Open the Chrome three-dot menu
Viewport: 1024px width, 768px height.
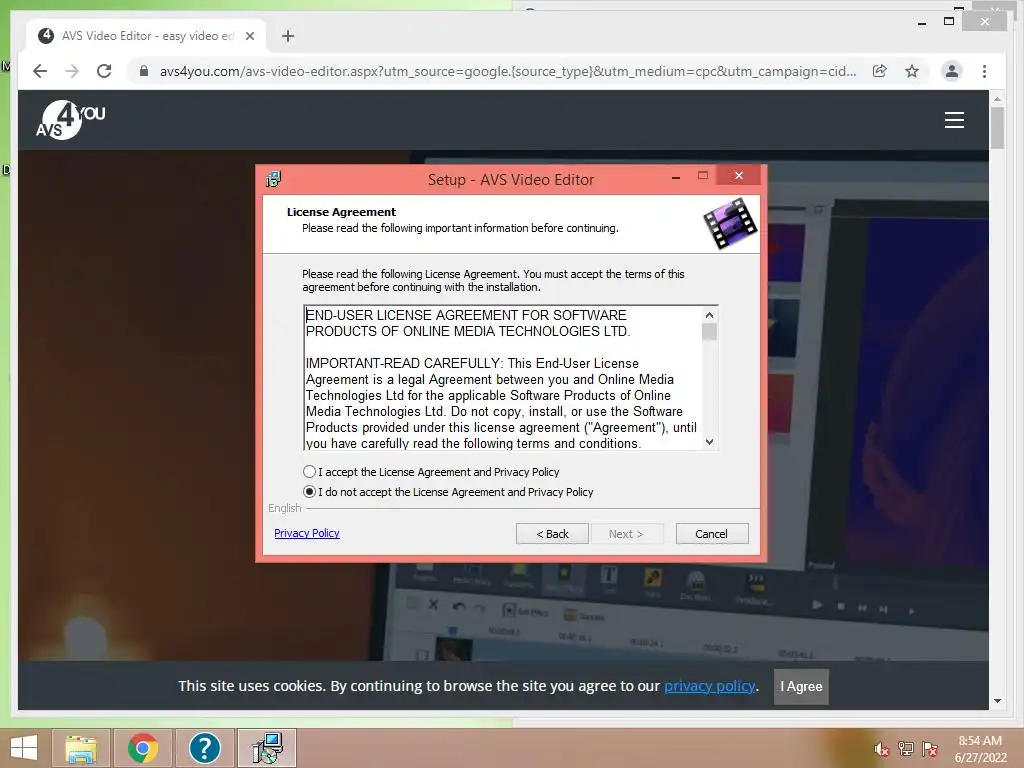tap(984, 71)
